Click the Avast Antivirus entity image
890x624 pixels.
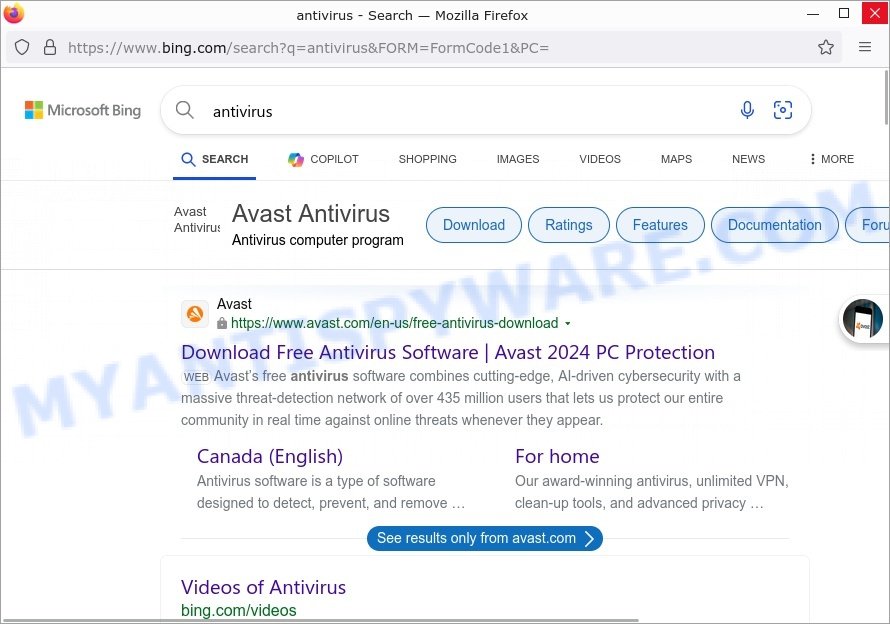coord(197,220)
